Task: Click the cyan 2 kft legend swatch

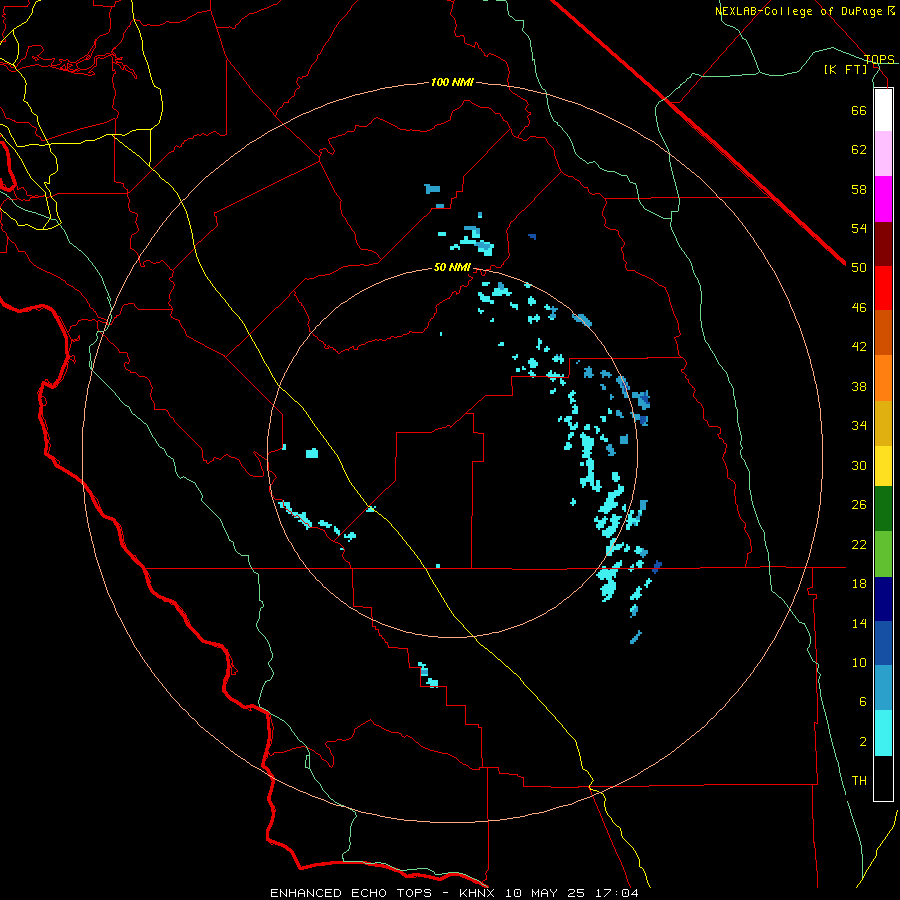Action: click(883, 733)
